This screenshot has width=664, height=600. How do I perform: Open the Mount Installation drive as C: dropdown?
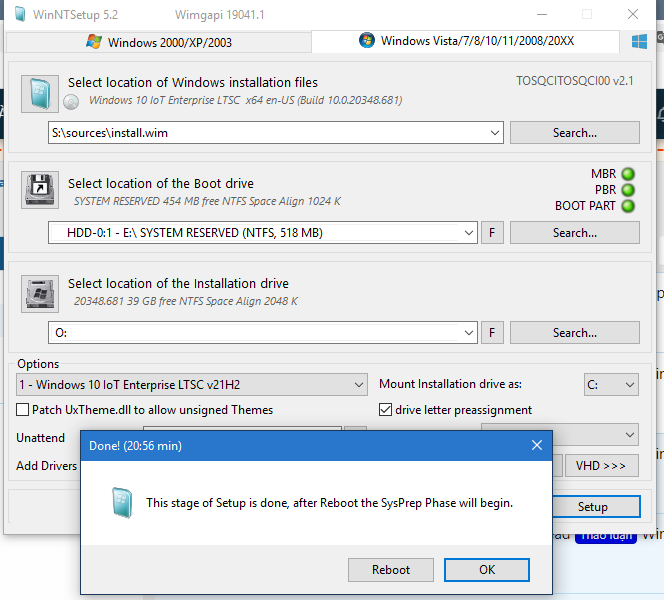(611, 384)
